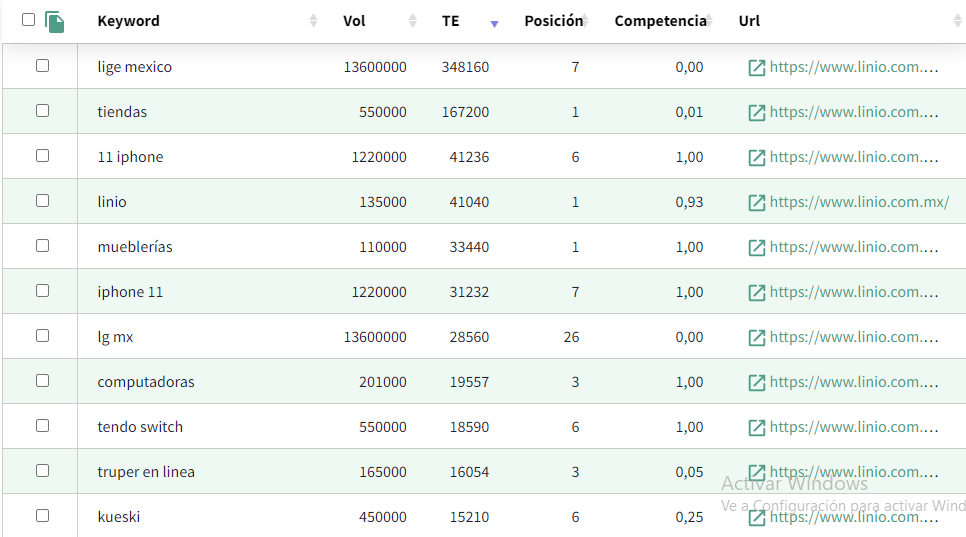966x537 pixels.
Task: Check the truper en linea row checkbox
Action: [x=43, y=470]
